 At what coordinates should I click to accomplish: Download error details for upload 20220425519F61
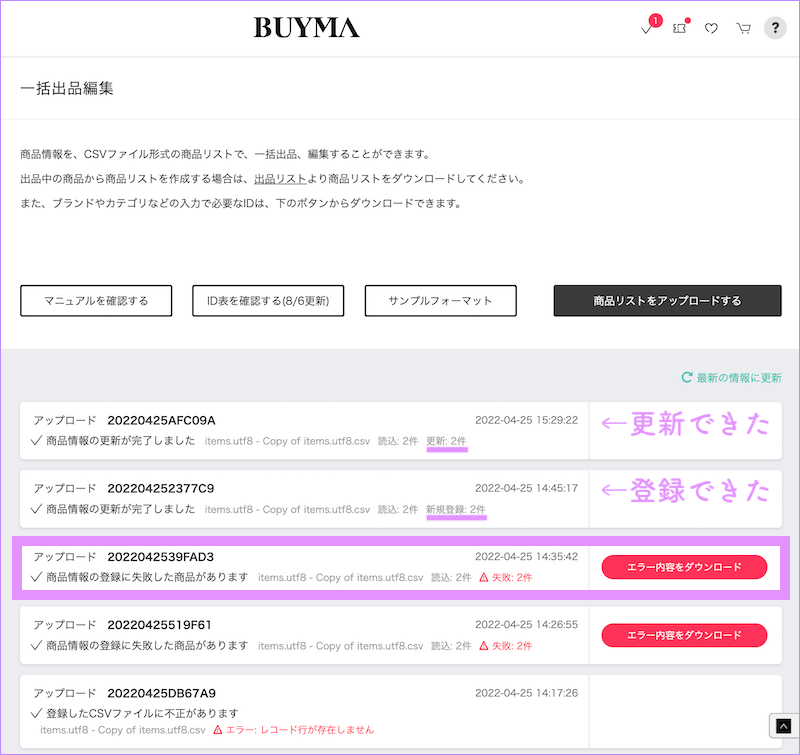pyautogui.click(x=684, y=635)
